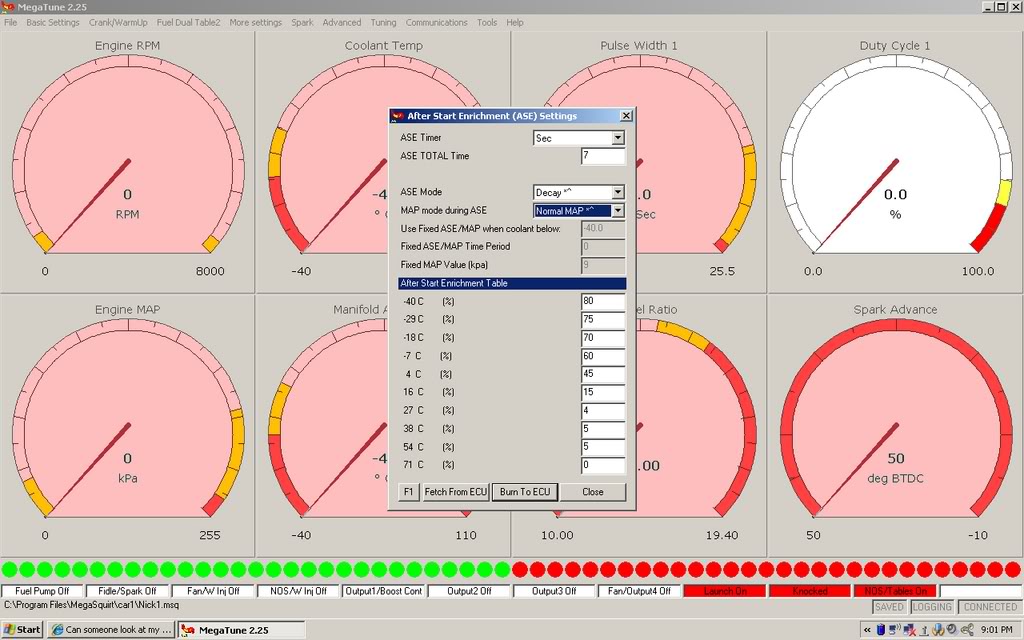Viewport: 1024px width, 640px height.
Task: Click the Close button in ASE dialog
Action: (x=593, y=492)
